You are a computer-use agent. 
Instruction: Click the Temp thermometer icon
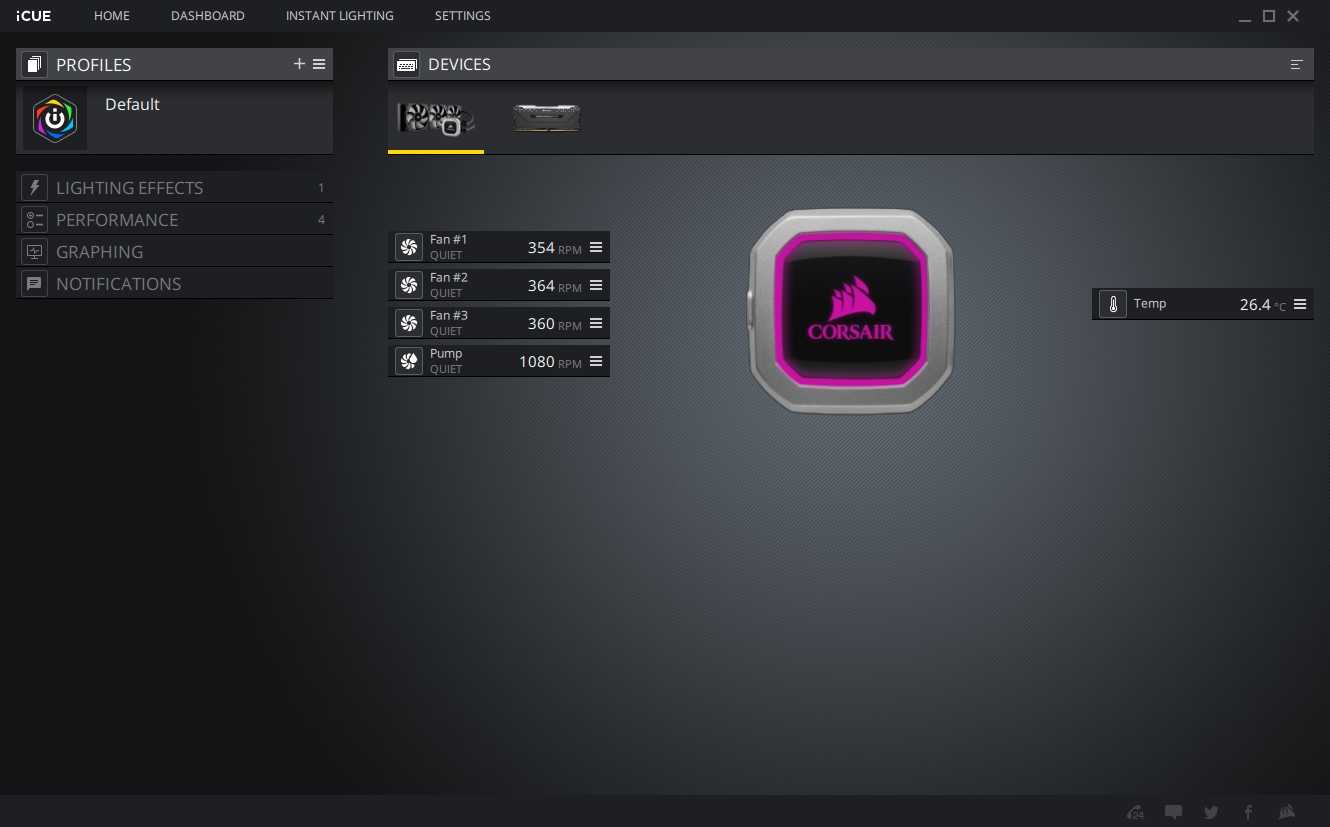point(1112,304)
